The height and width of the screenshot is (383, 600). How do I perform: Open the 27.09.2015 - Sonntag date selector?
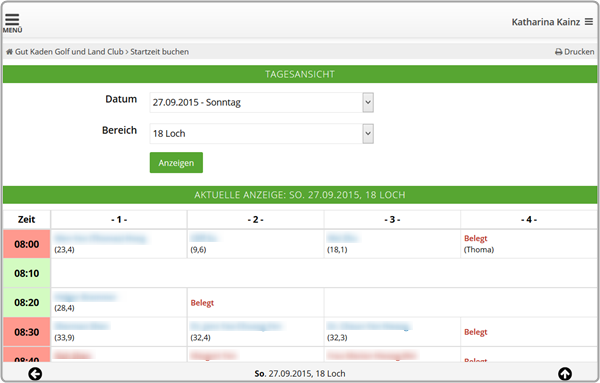click(x=261, y=103)
